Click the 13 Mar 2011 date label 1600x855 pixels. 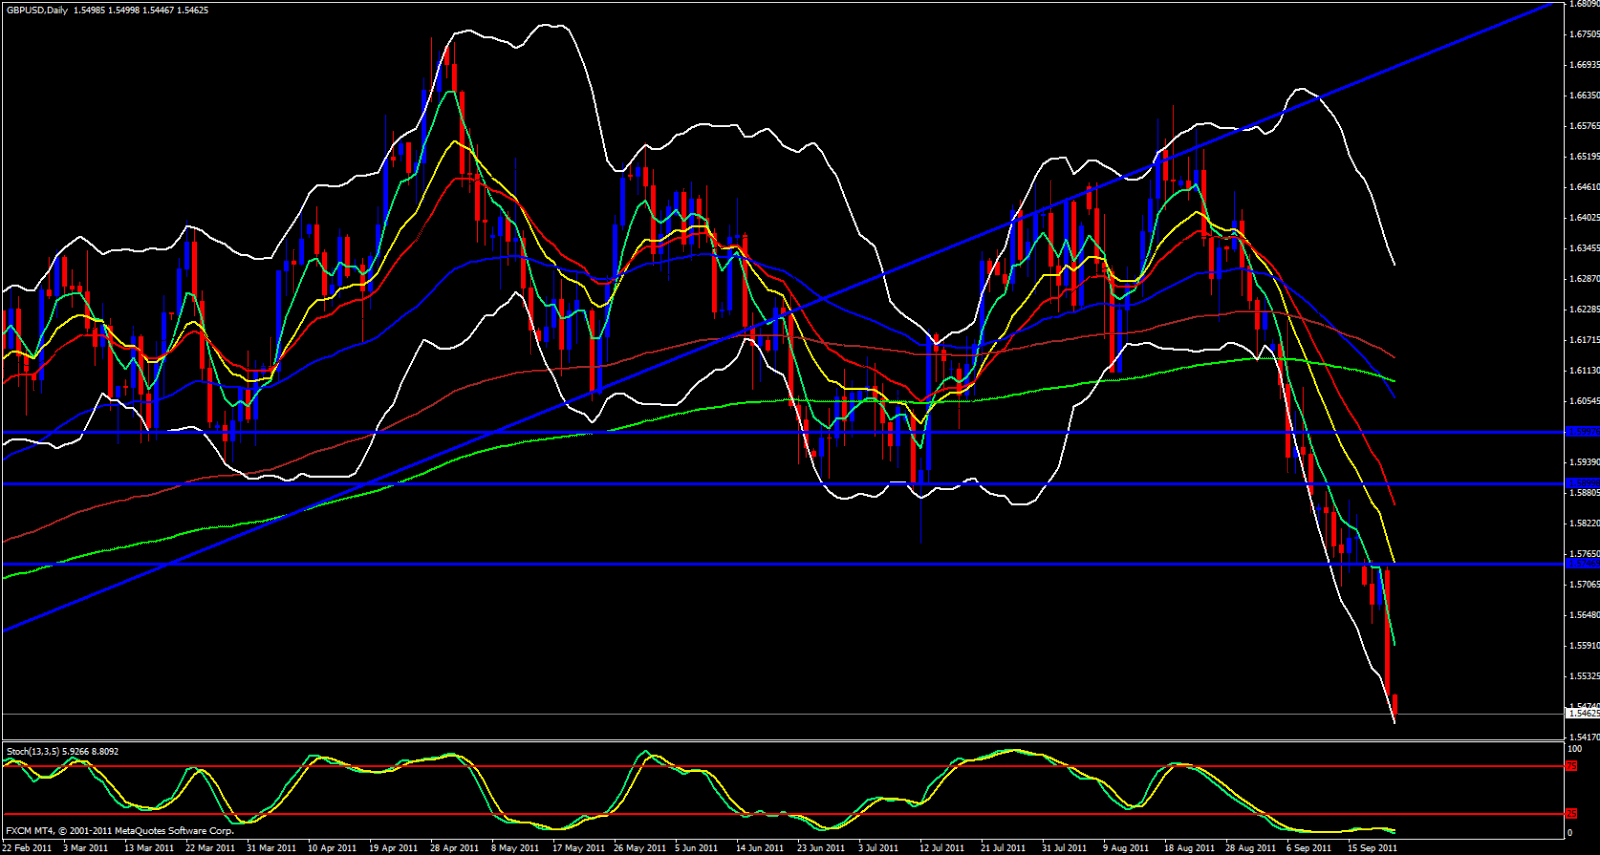[x=149, y=848]
